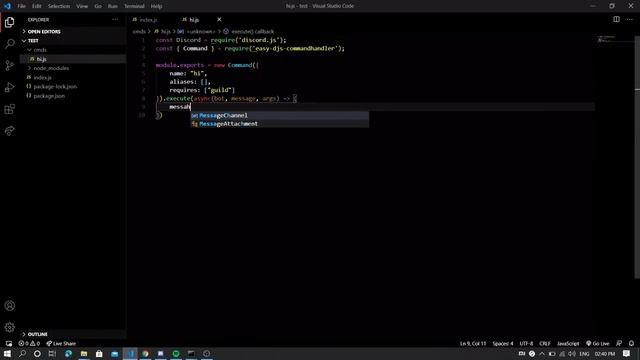Open the errors and warnings problems indicator
This screenshot has height=360, width=640.
pos(29,343)
